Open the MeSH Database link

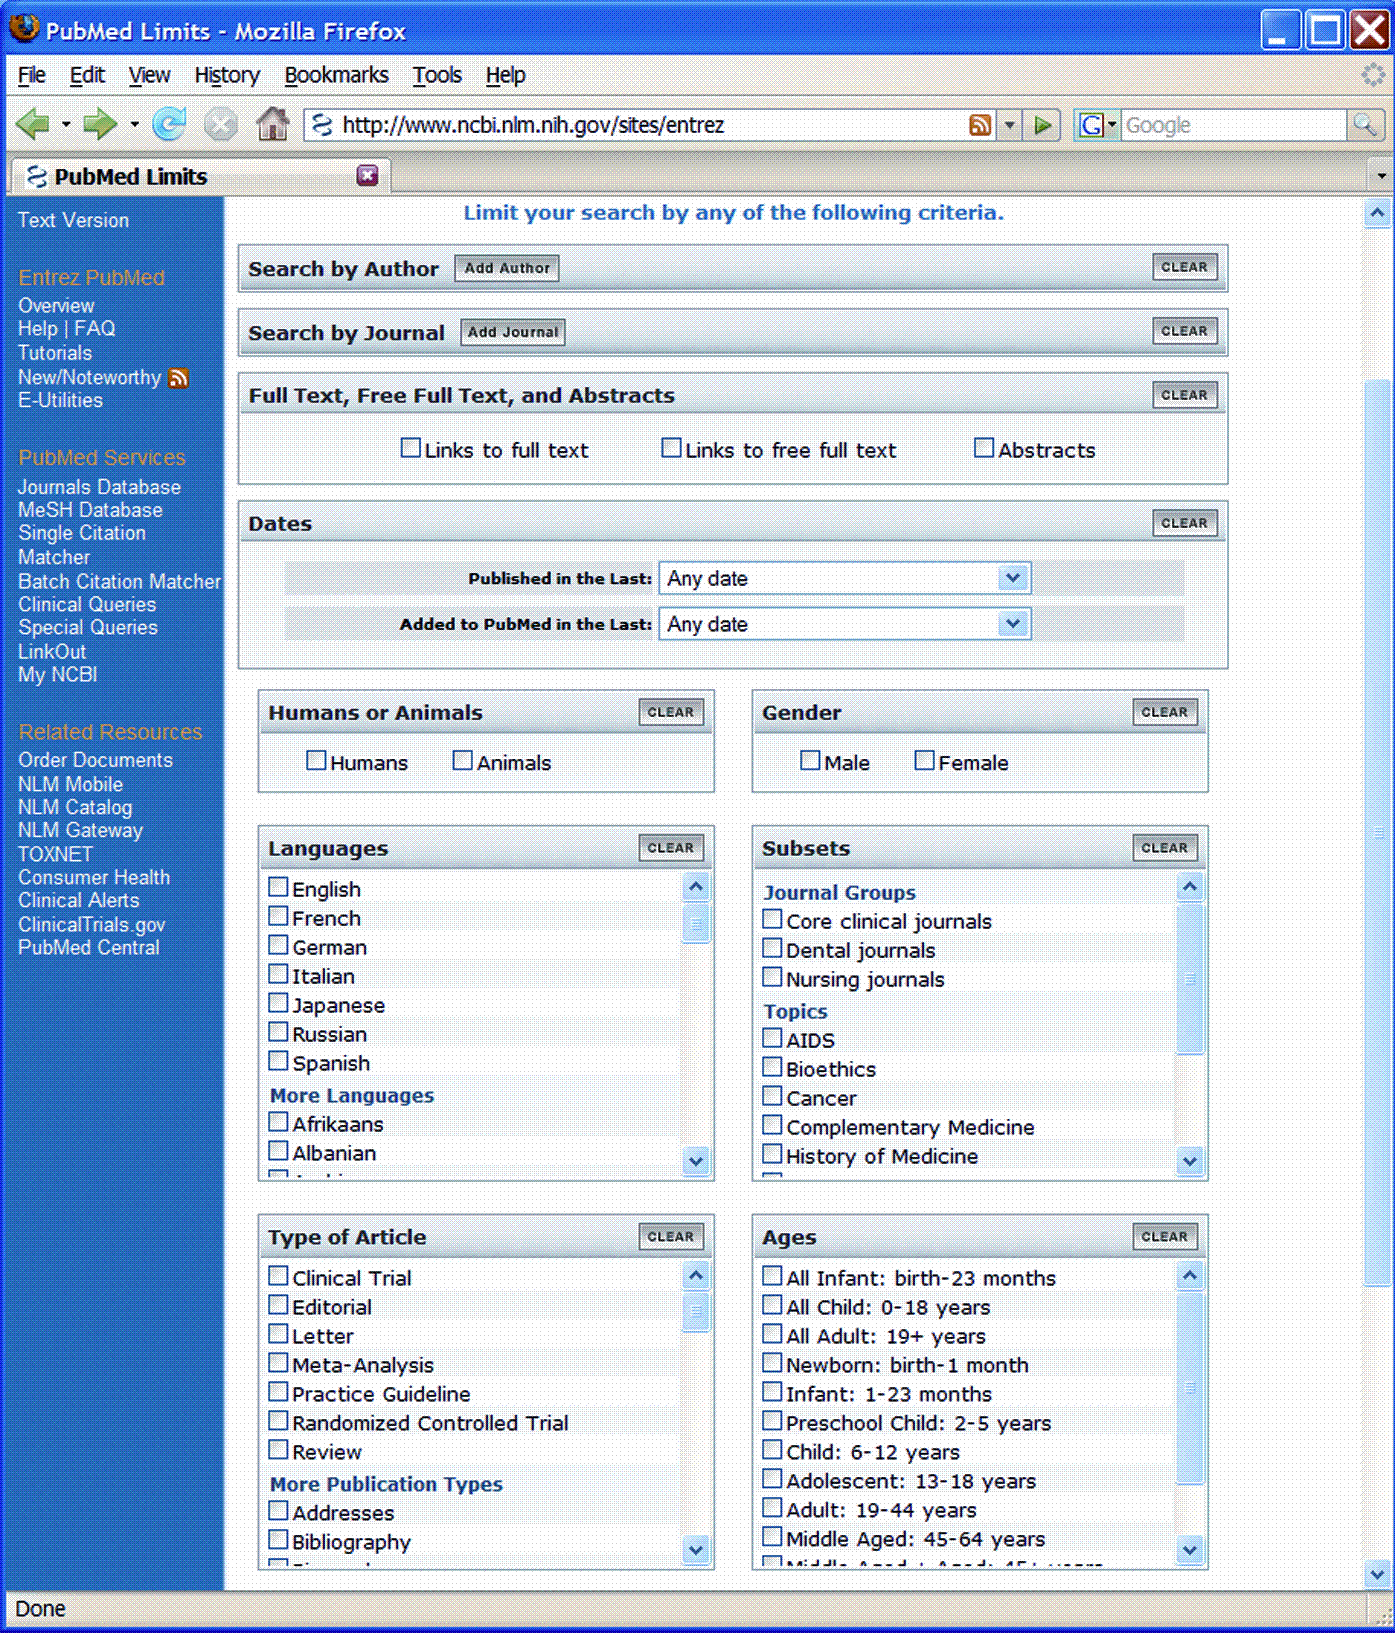pos(90,510)
